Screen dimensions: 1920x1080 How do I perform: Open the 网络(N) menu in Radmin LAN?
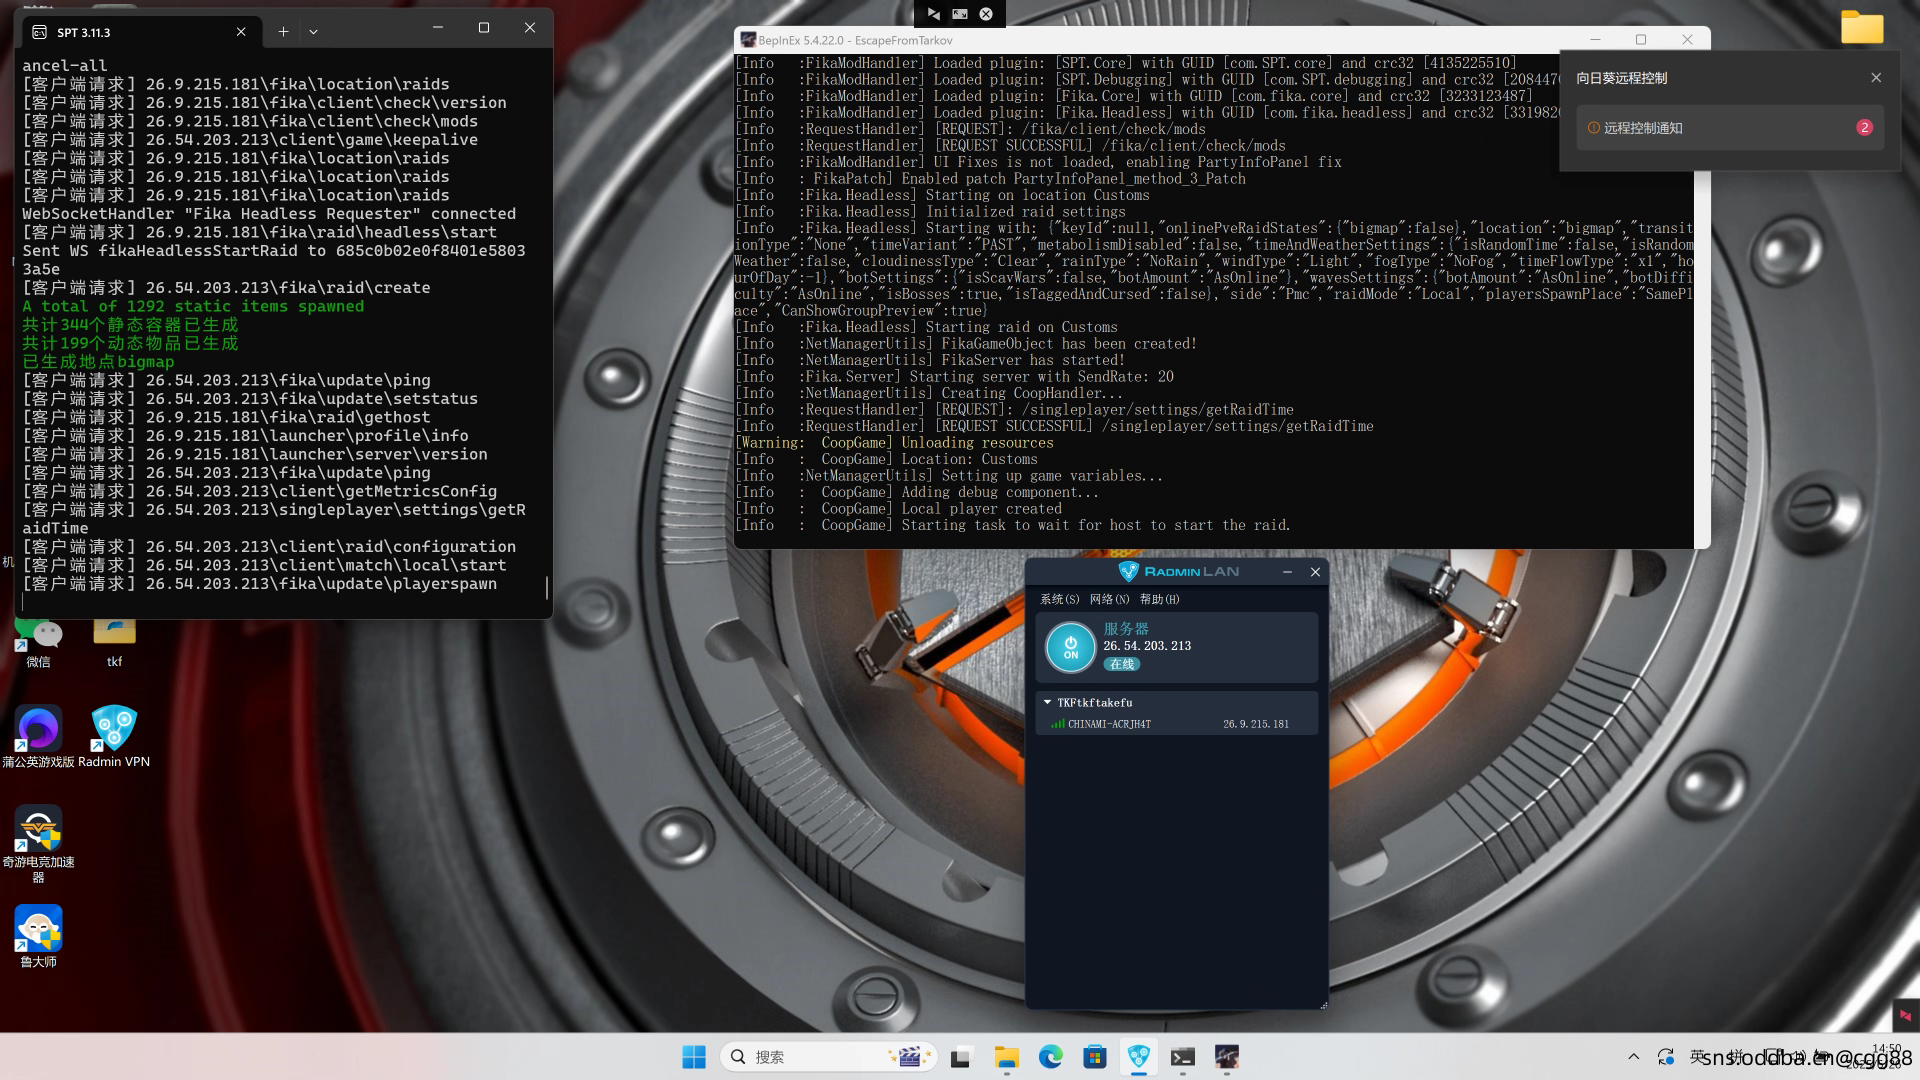[1109, 599]
